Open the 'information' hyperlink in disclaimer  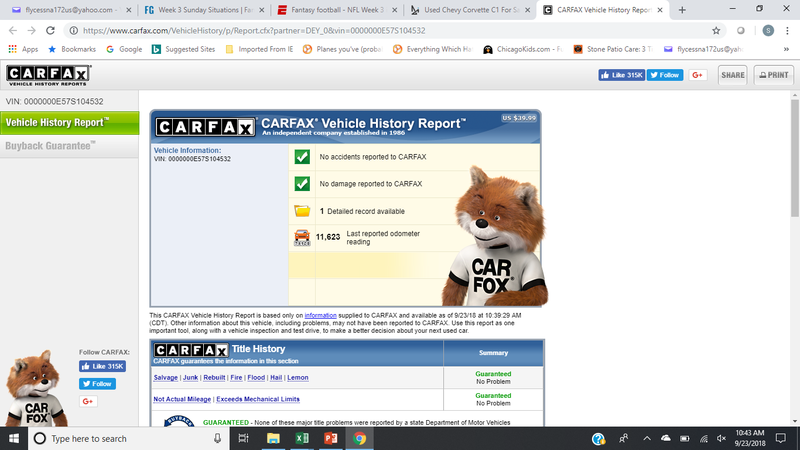pyautogui.click(x=320, y=315)
